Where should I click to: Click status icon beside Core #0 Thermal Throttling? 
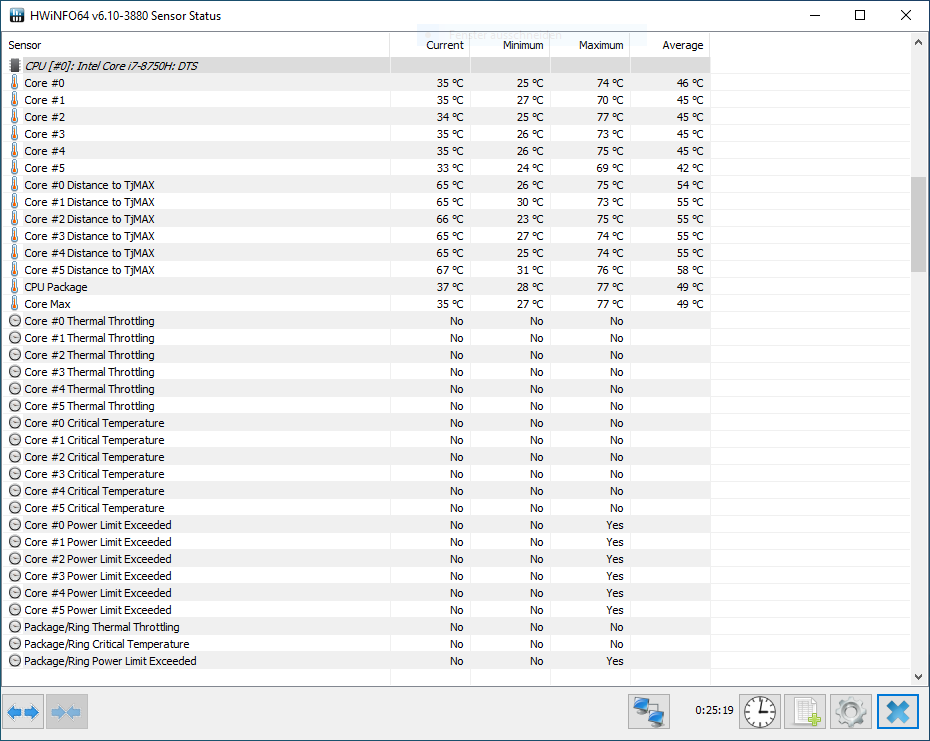pos(15,321)
